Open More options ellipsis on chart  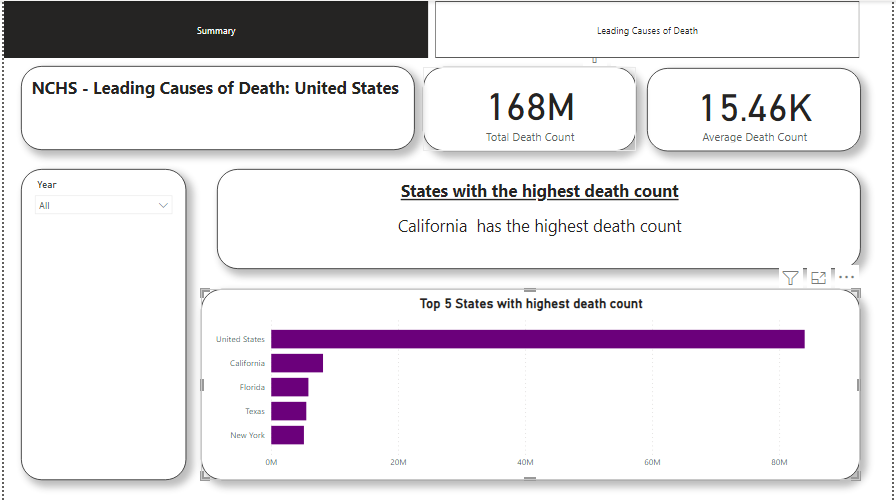pos(847,278)
